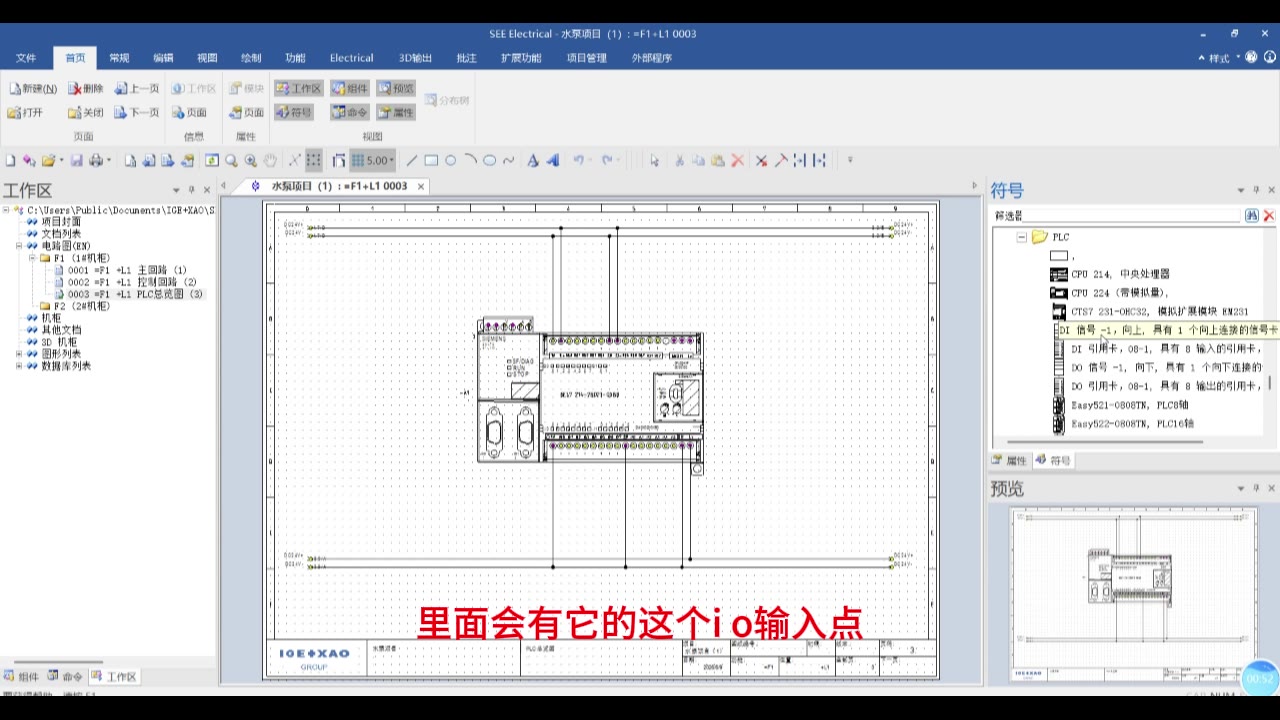The width and height of the screenshot is (1280, 720).
Task: Select the line drawing tool
Action: click(412, 160)
